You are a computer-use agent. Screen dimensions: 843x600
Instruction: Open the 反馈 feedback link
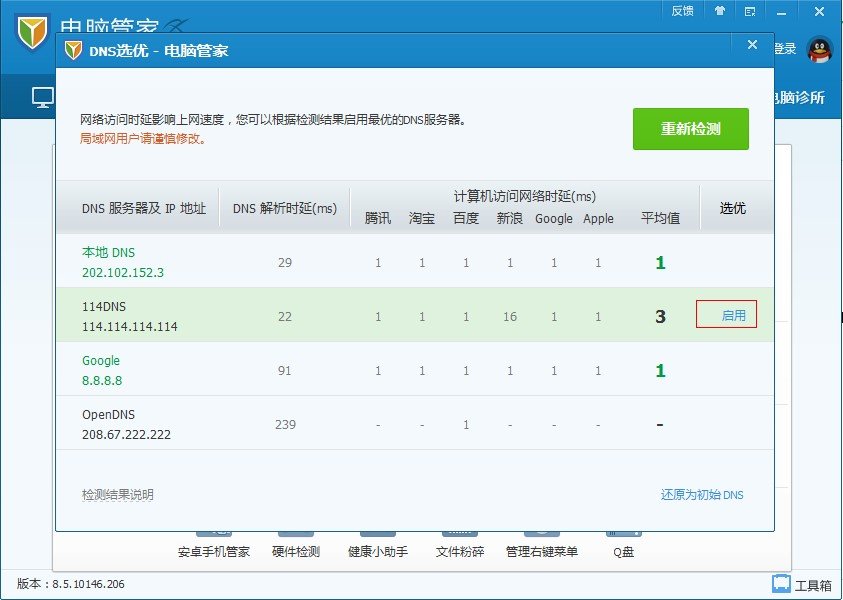(x=682, y=11)
